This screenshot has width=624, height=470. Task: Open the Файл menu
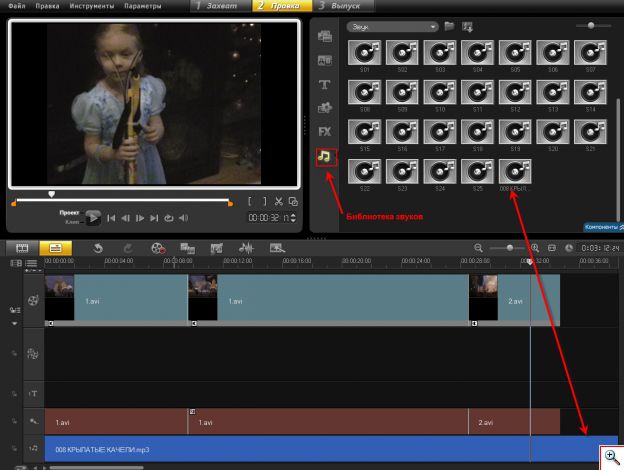(x=17, y=6)
